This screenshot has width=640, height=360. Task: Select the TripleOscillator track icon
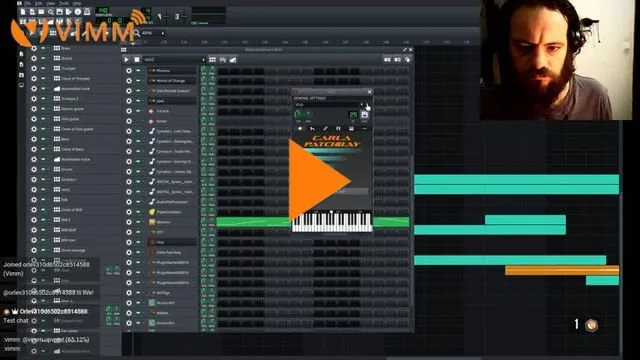[x=152, y=212]
